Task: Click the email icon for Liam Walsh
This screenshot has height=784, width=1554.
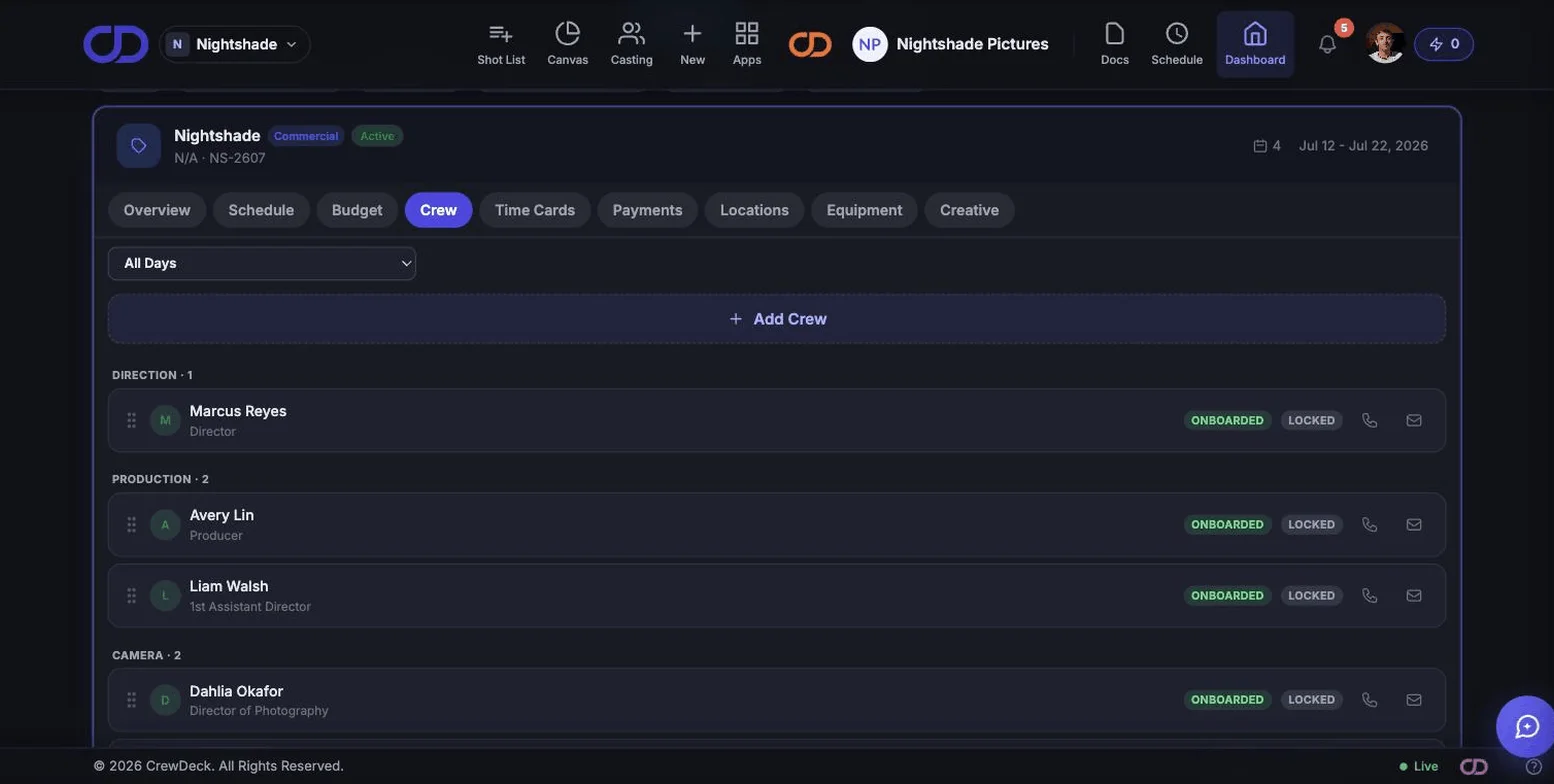Action: pos(1414,596)
